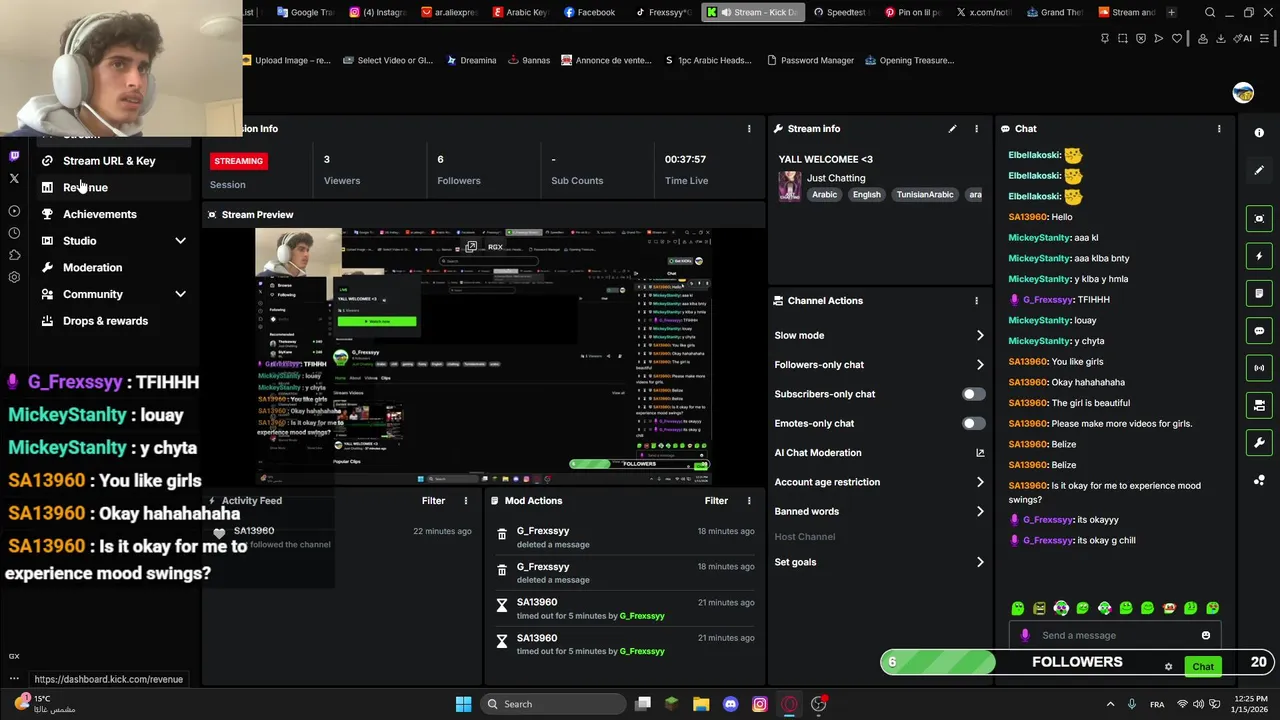Open Session Info three-dot menu
The image size is (1280, 720).
pos(749,129)
